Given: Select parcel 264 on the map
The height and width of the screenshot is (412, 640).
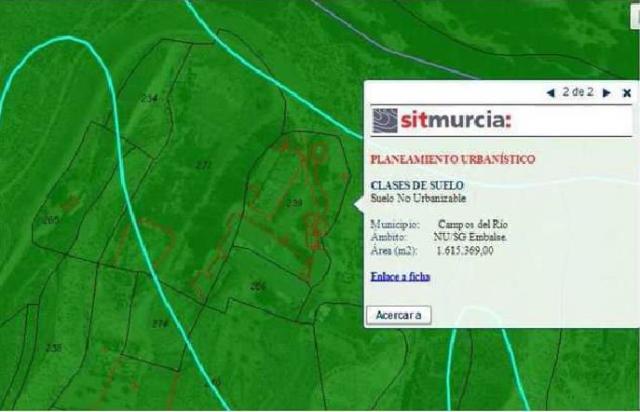Looking at the screenshot, I should [x=258, y=286].
